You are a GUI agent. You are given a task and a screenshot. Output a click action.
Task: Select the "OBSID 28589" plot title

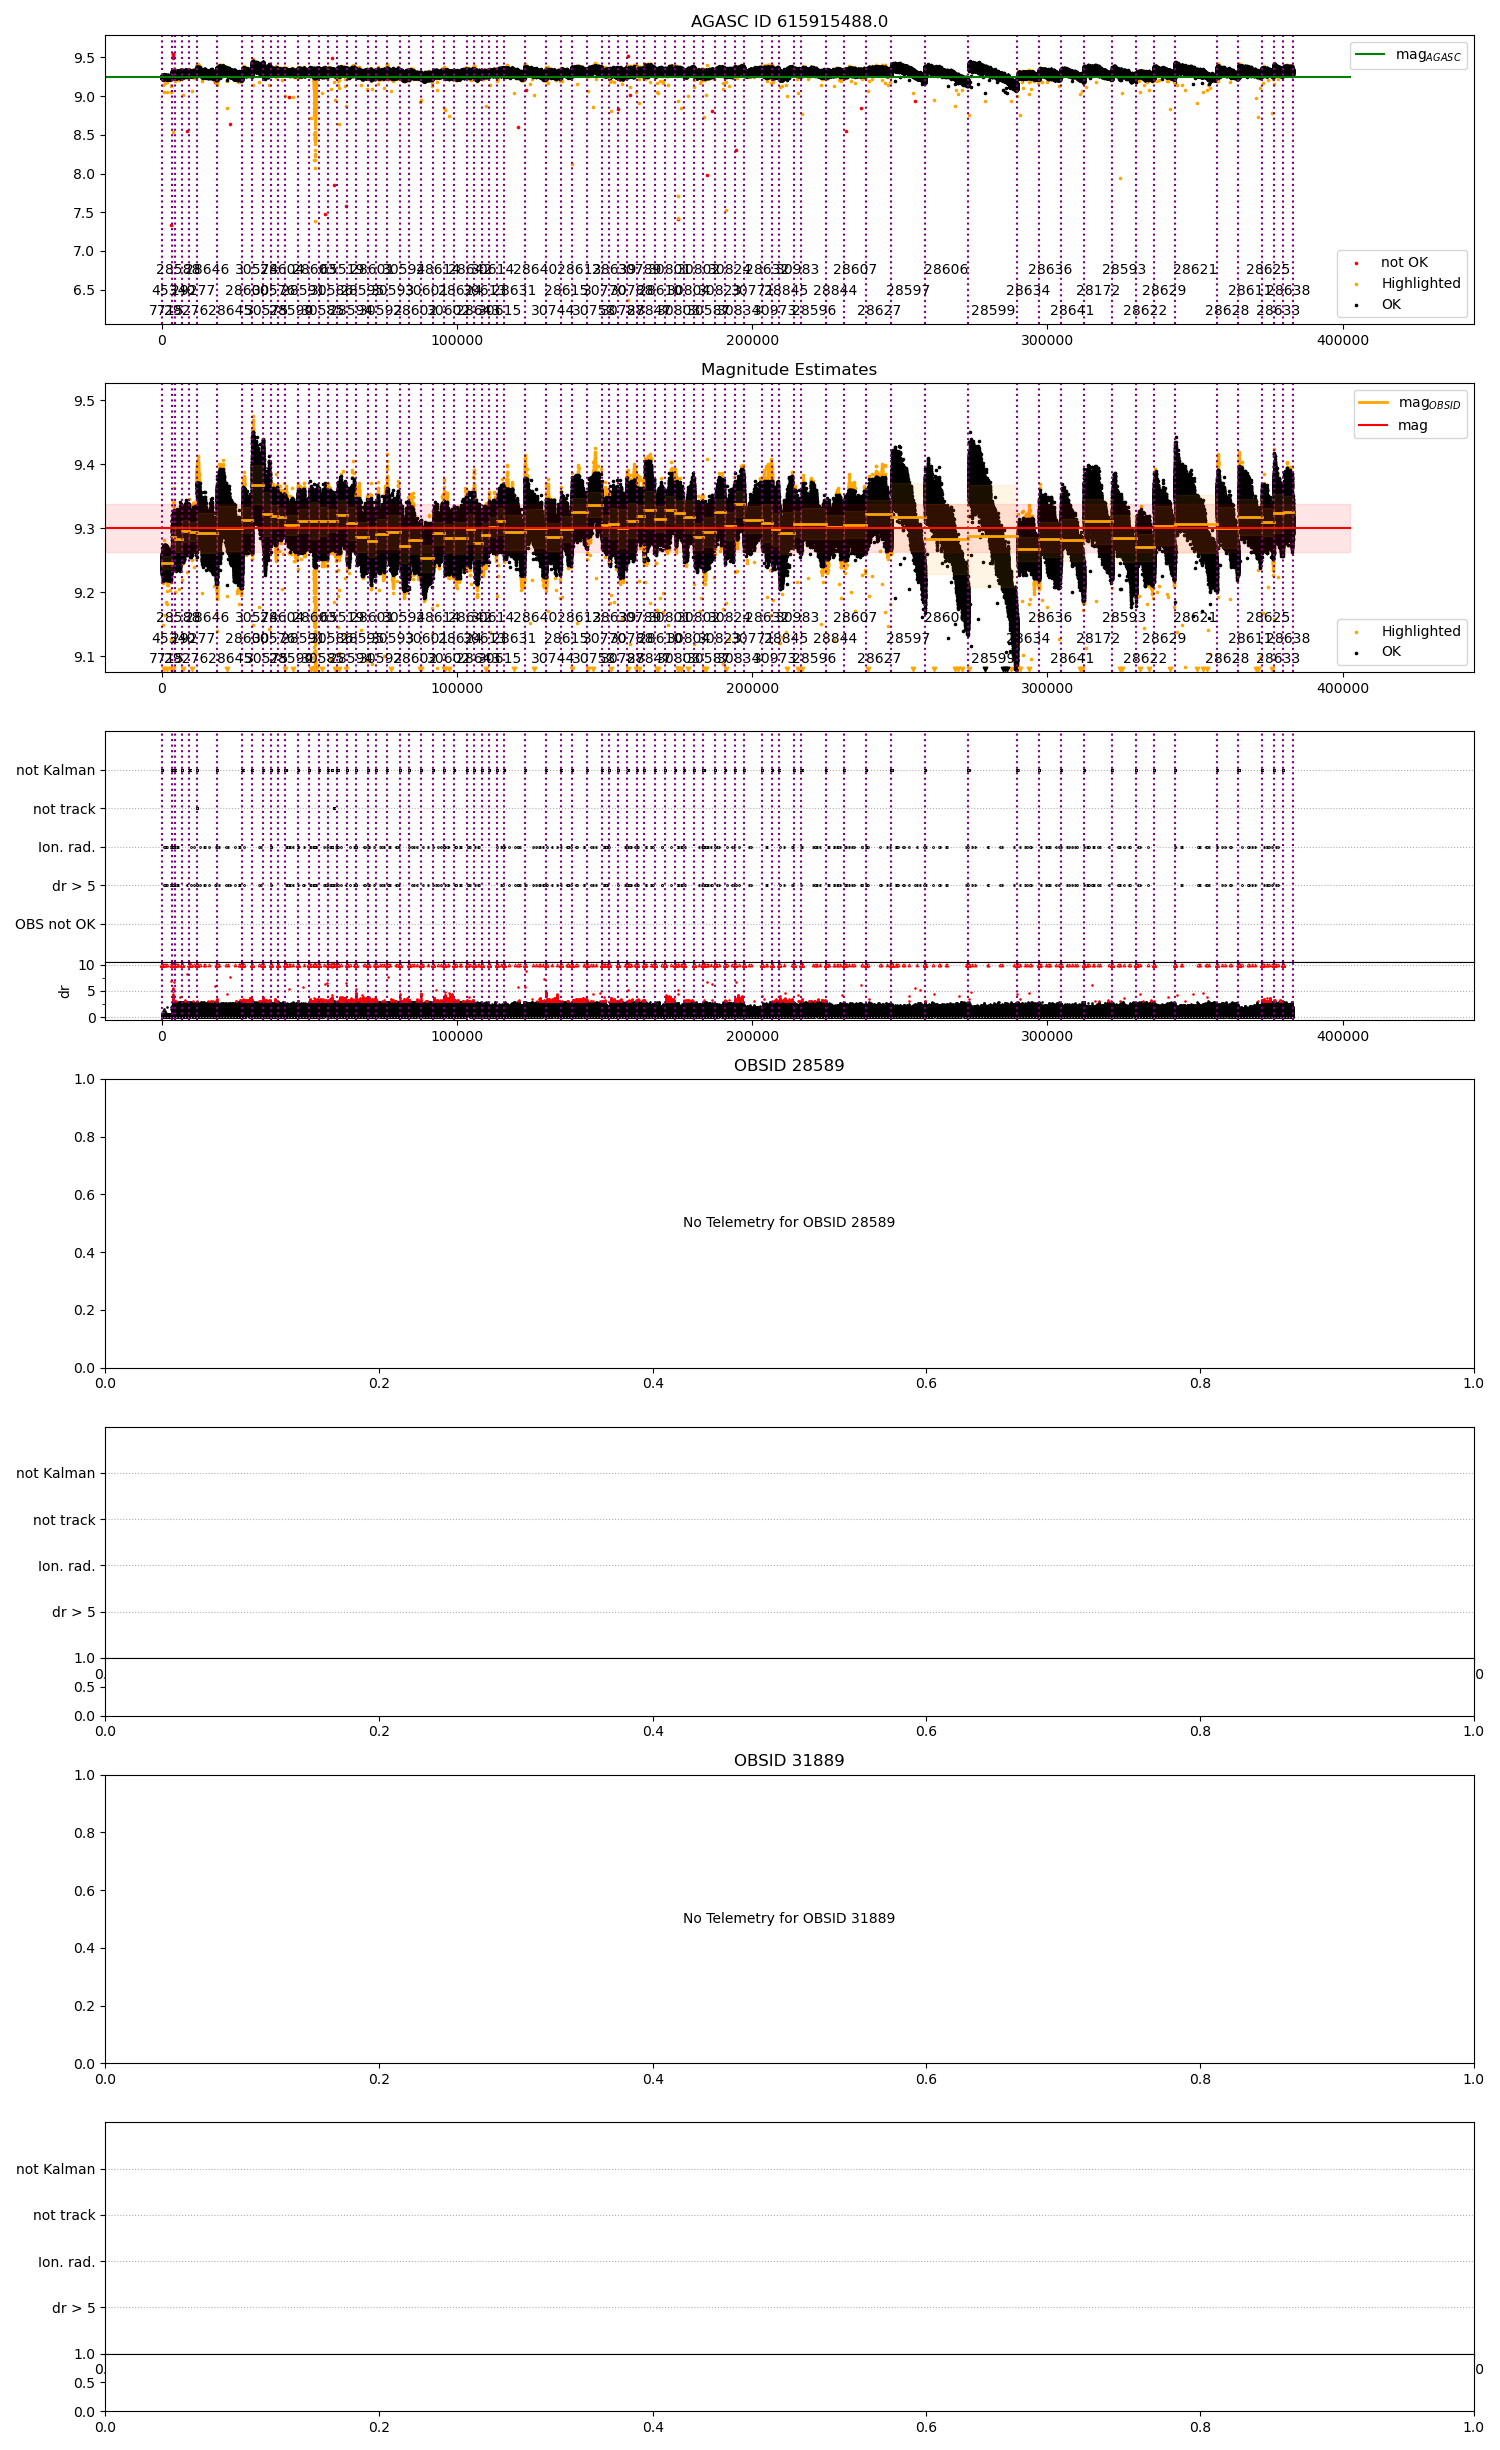click(789, 1066)
